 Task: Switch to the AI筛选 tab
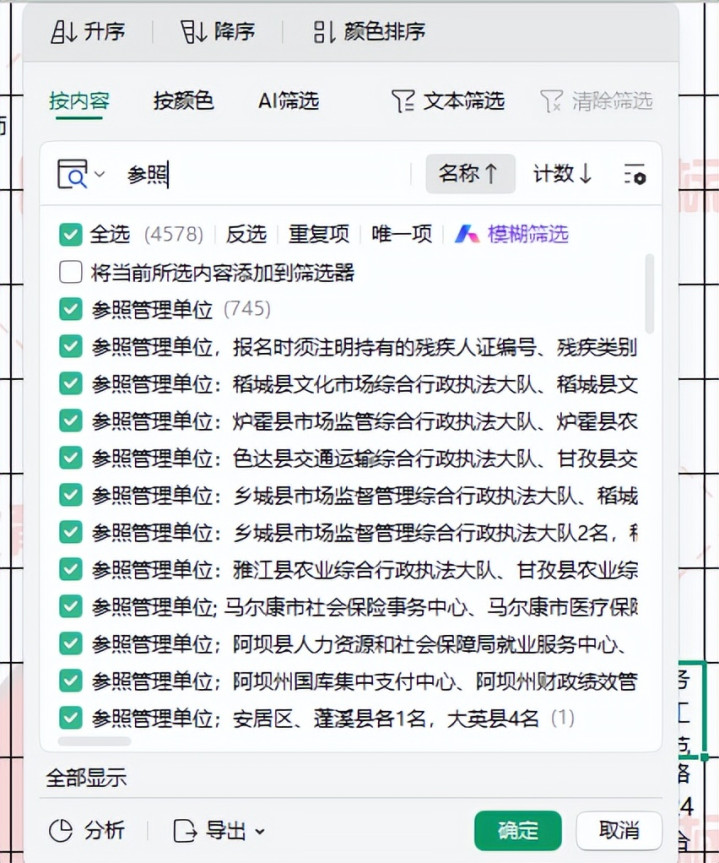point(288,101)
